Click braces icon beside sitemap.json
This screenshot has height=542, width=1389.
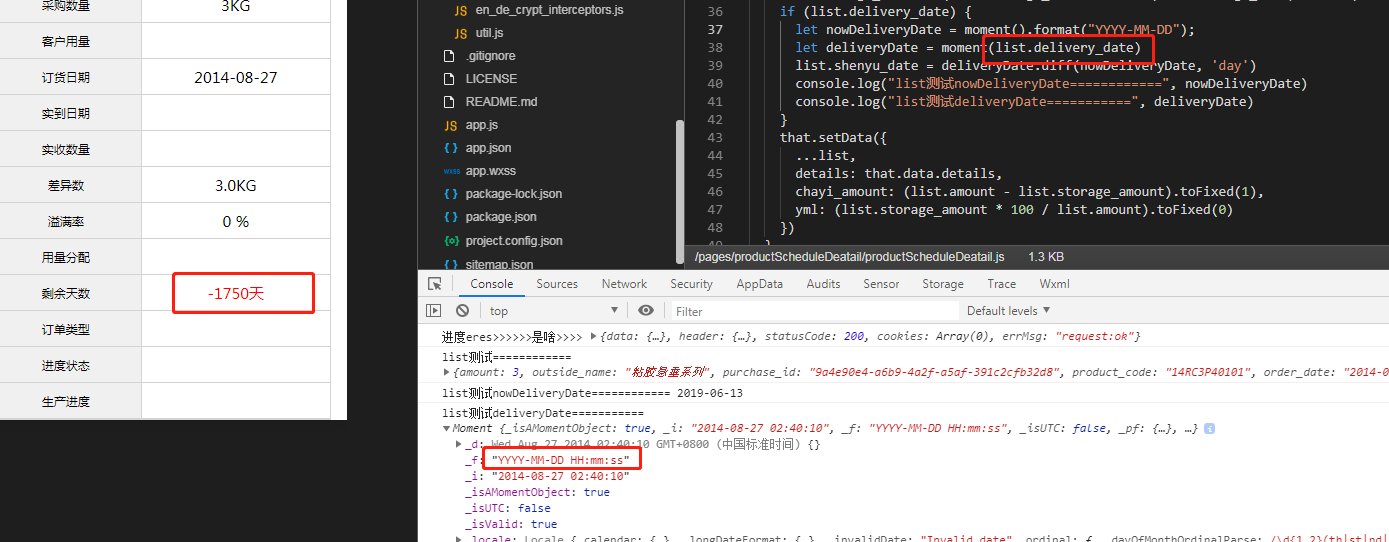[450, 264]
